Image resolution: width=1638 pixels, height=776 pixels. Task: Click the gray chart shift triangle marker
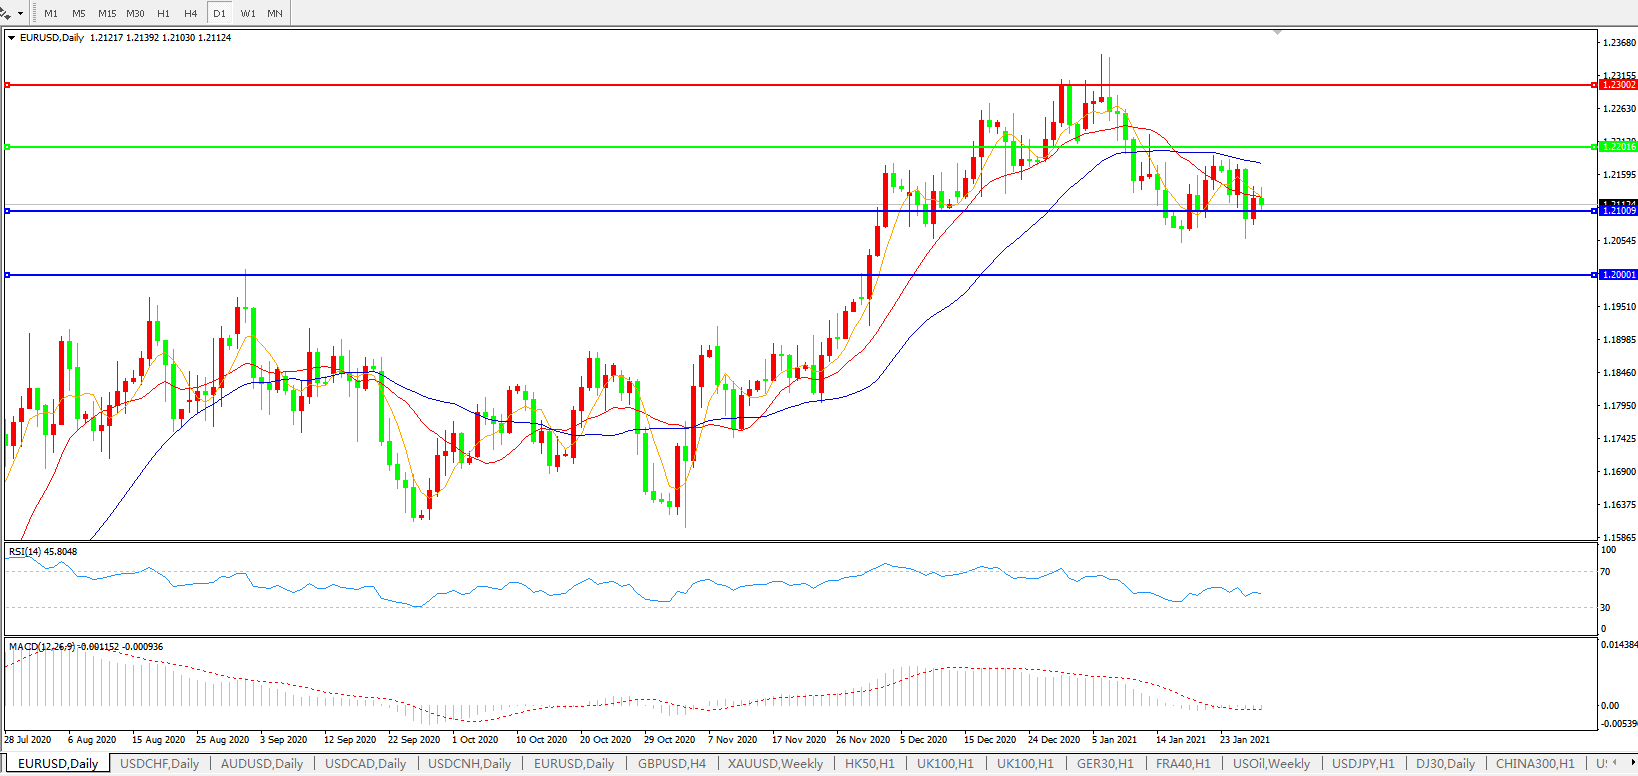point(1277,33)
